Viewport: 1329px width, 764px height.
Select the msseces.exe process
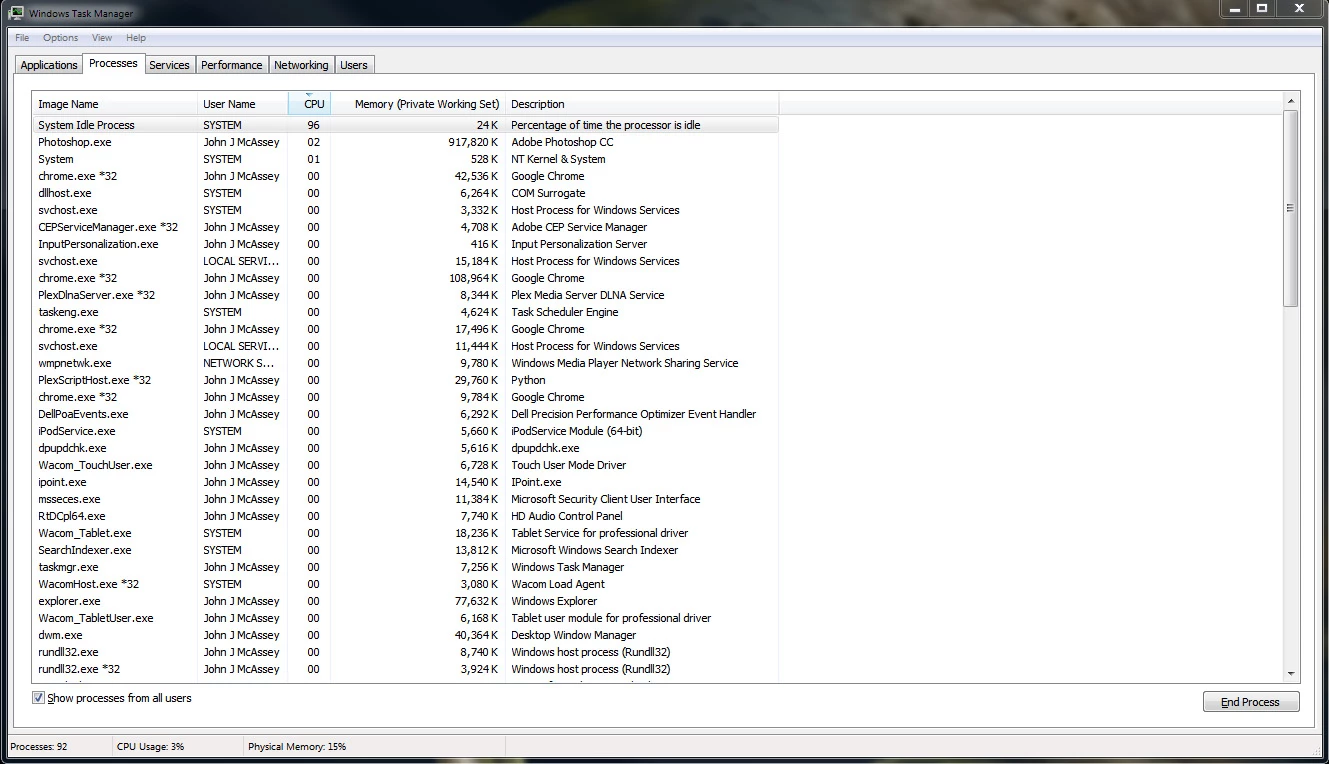coord(405,499)
